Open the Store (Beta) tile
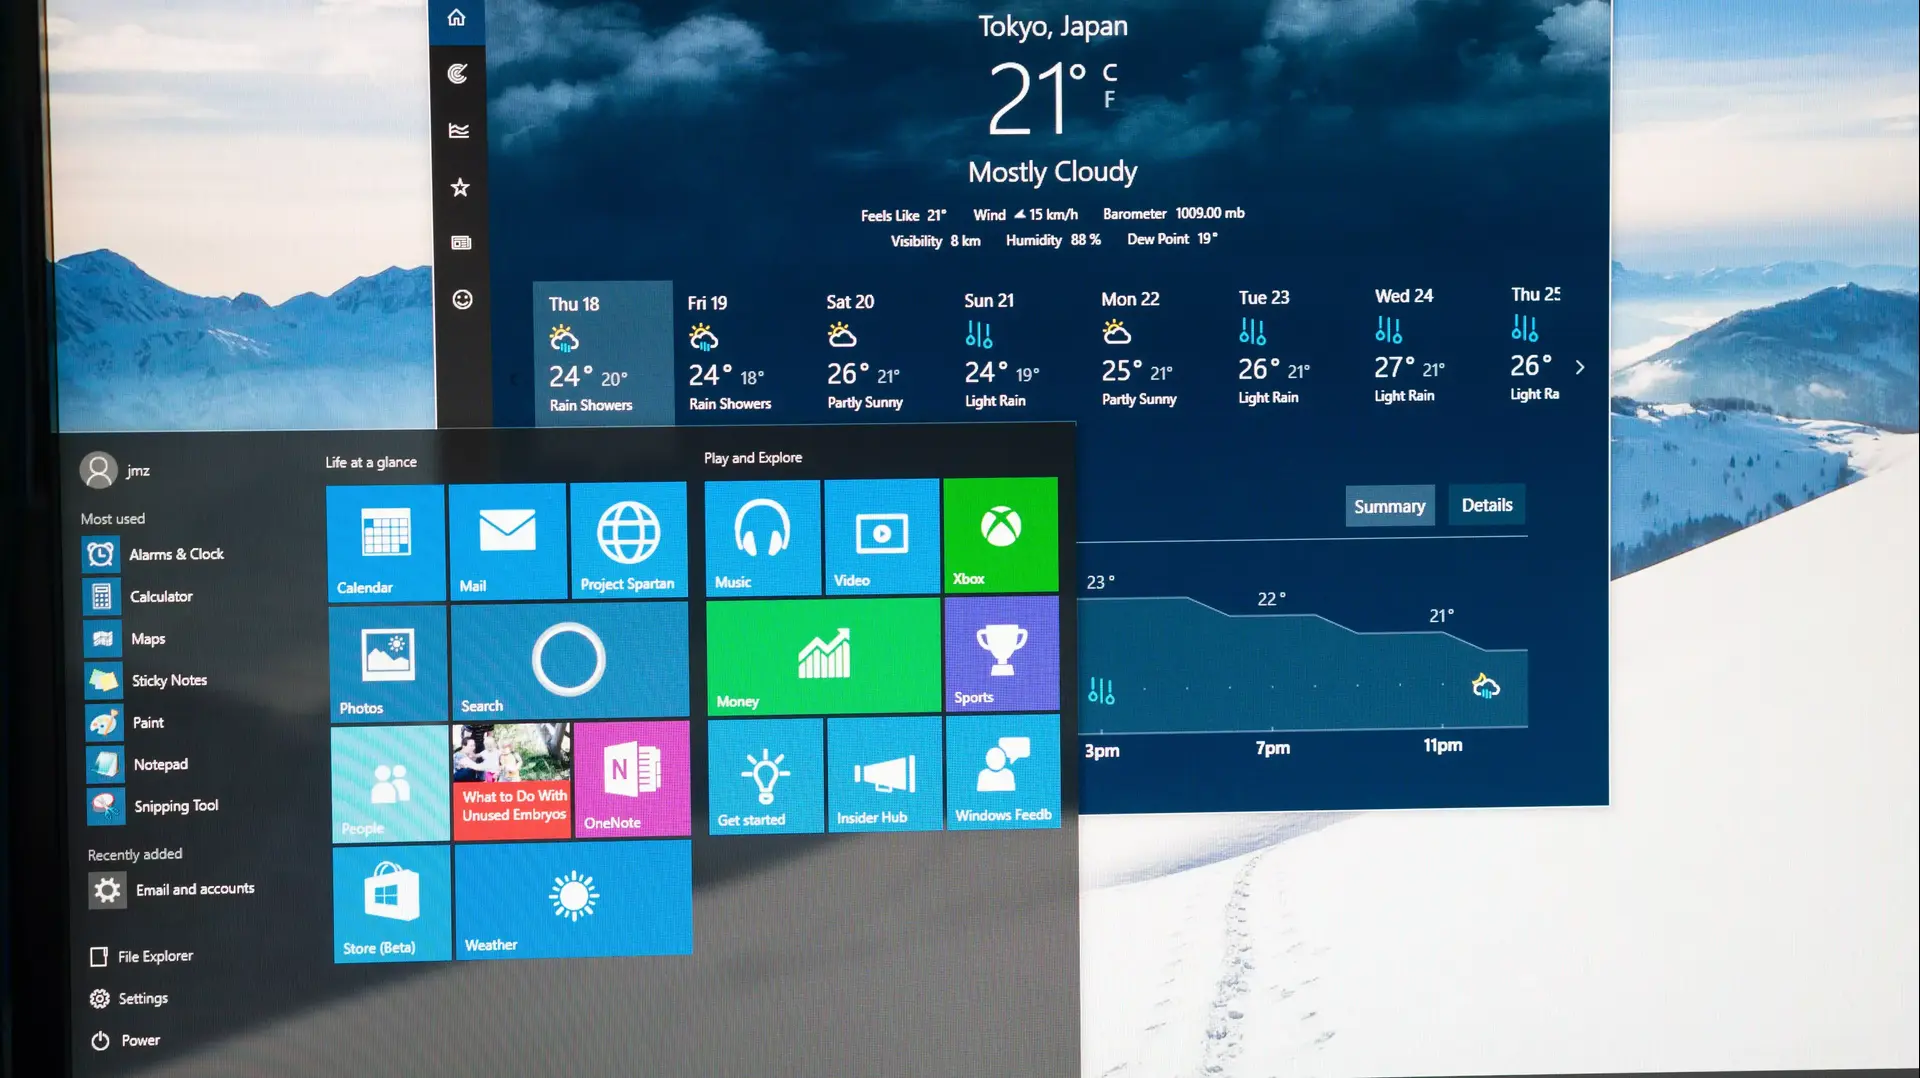The height and width of the screenshot is (1078, 1920). (392, 905)
